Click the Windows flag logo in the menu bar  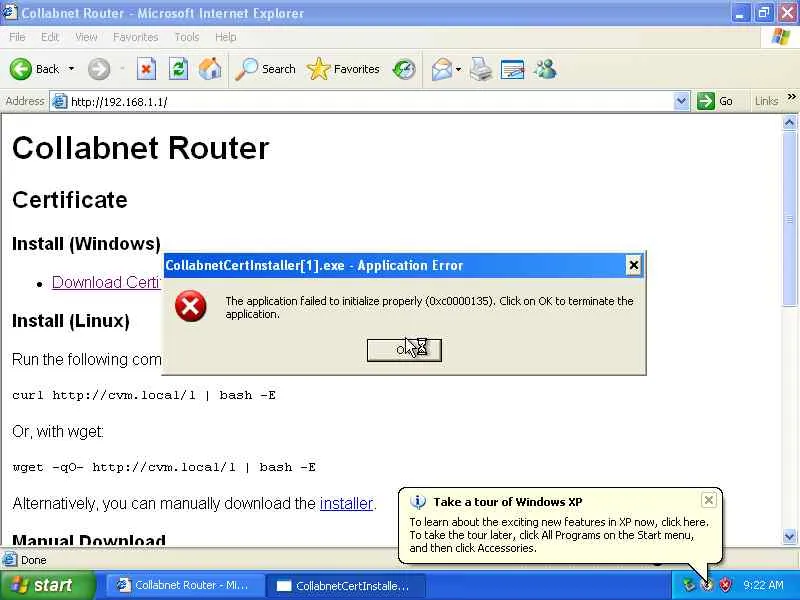(x=780, y=37)
